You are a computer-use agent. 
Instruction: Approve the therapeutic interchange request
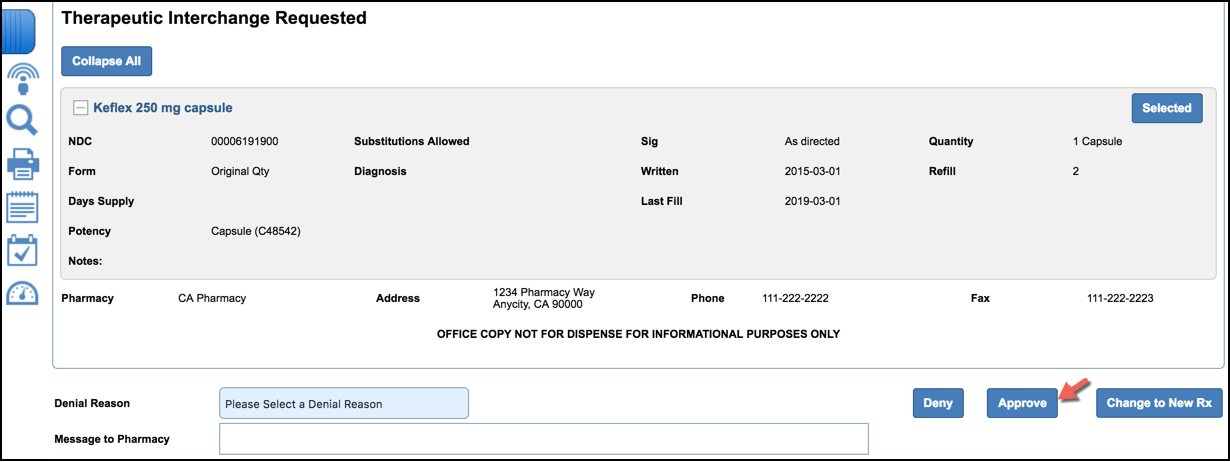[x=1022, y=403]
